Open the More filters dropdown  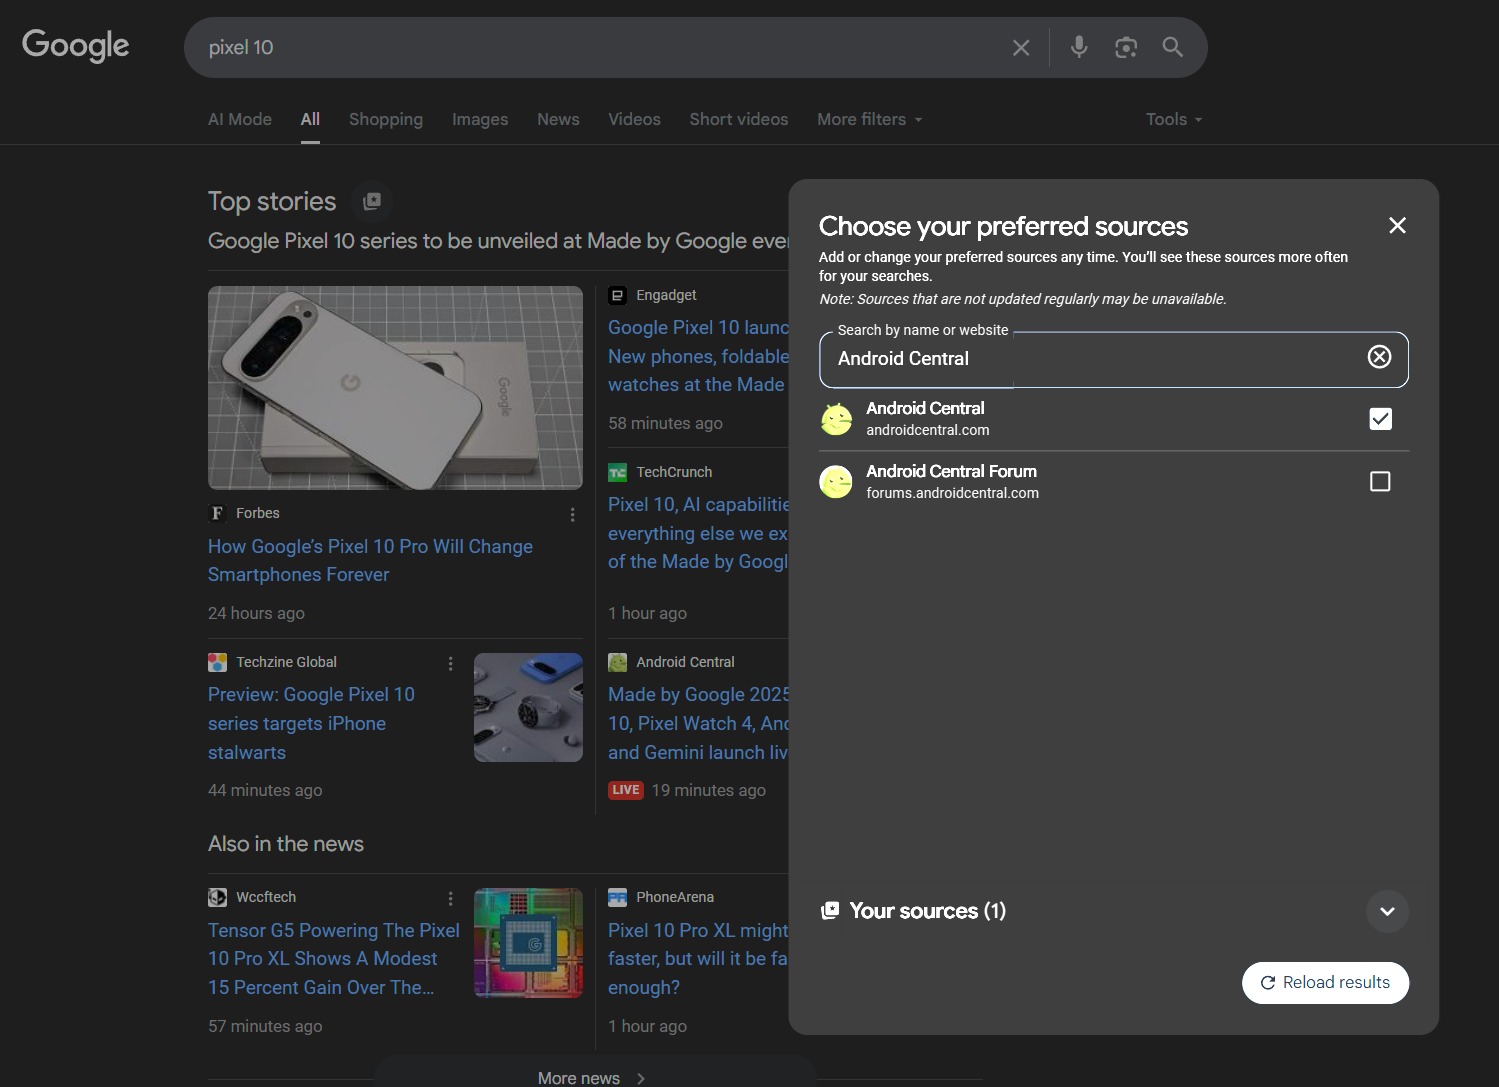[x=869, y=119]
